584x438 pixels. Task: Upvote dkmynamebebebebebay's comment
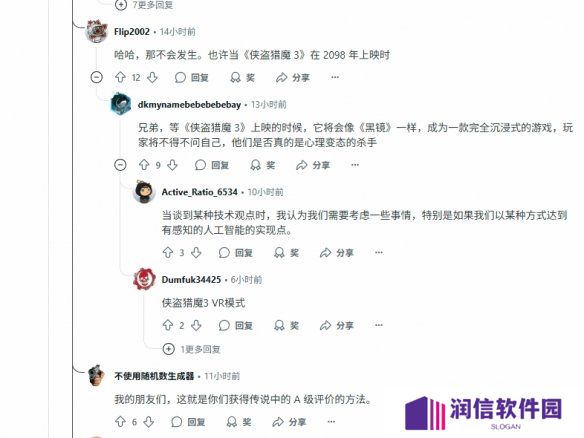click(x=144, y=165)
